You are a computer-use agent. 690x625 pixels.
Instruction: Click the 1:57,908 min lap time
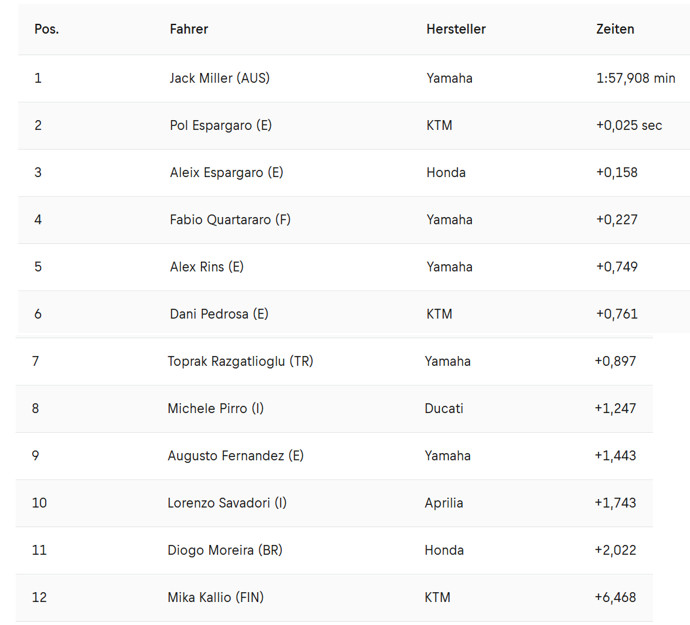[635, 78]
